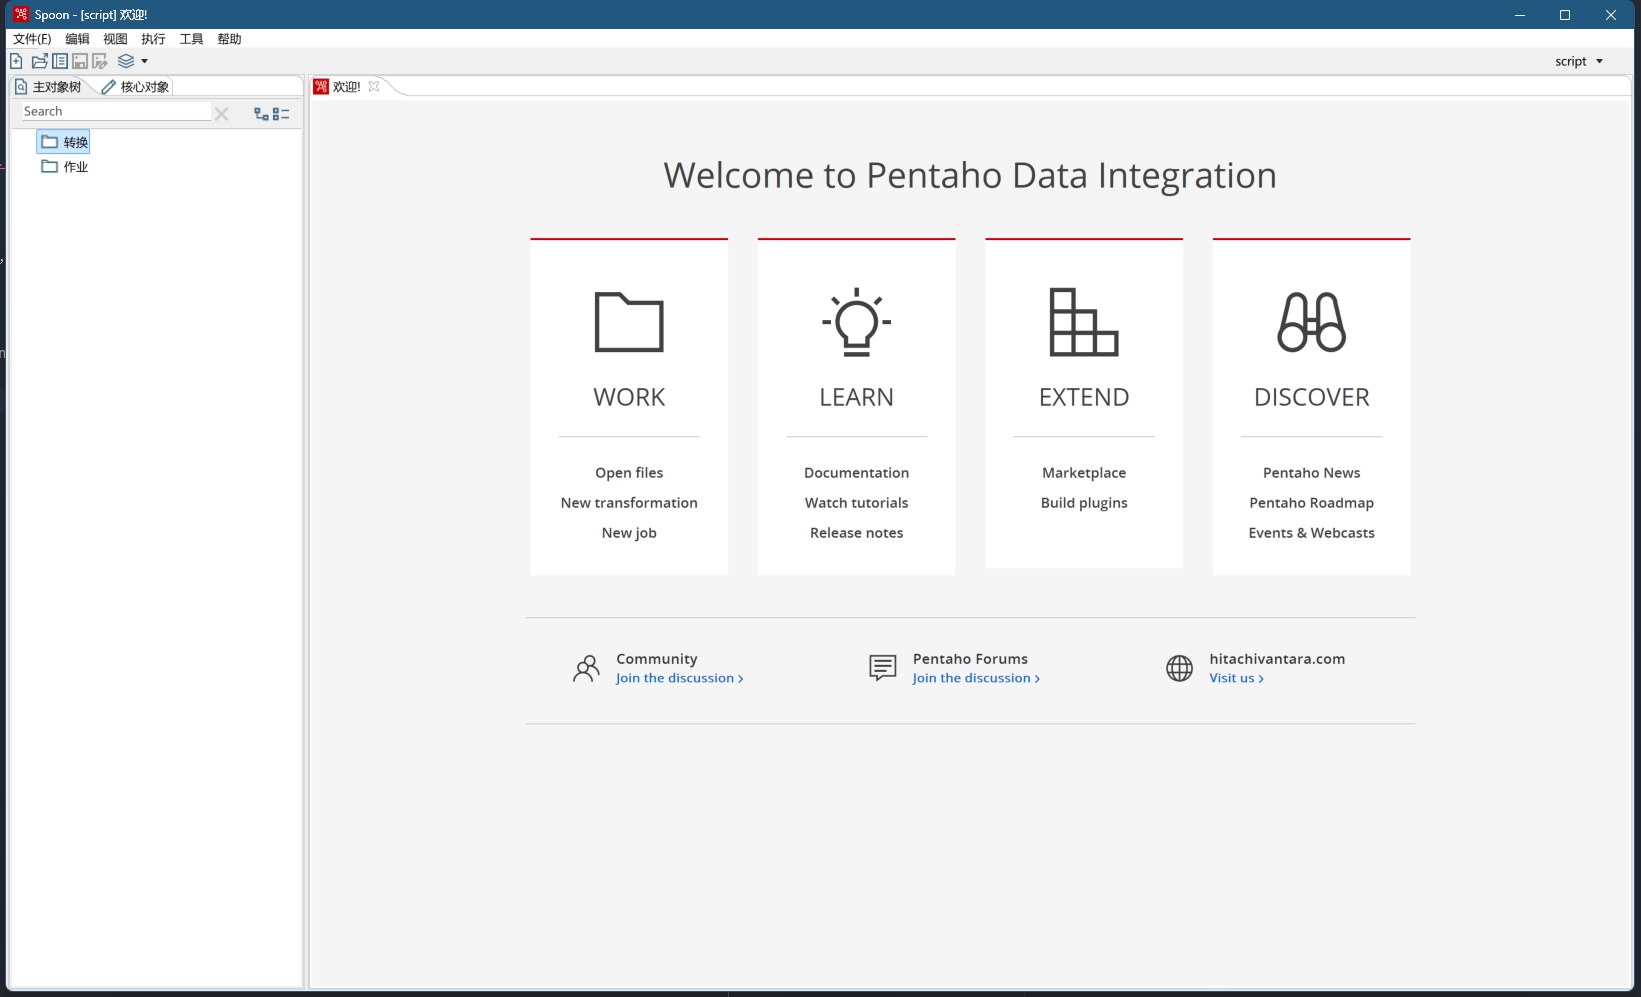Select the 作业 folder in tree
Image resolution: width=1641 pixels, height=997 pixels.
coord(75,167)
